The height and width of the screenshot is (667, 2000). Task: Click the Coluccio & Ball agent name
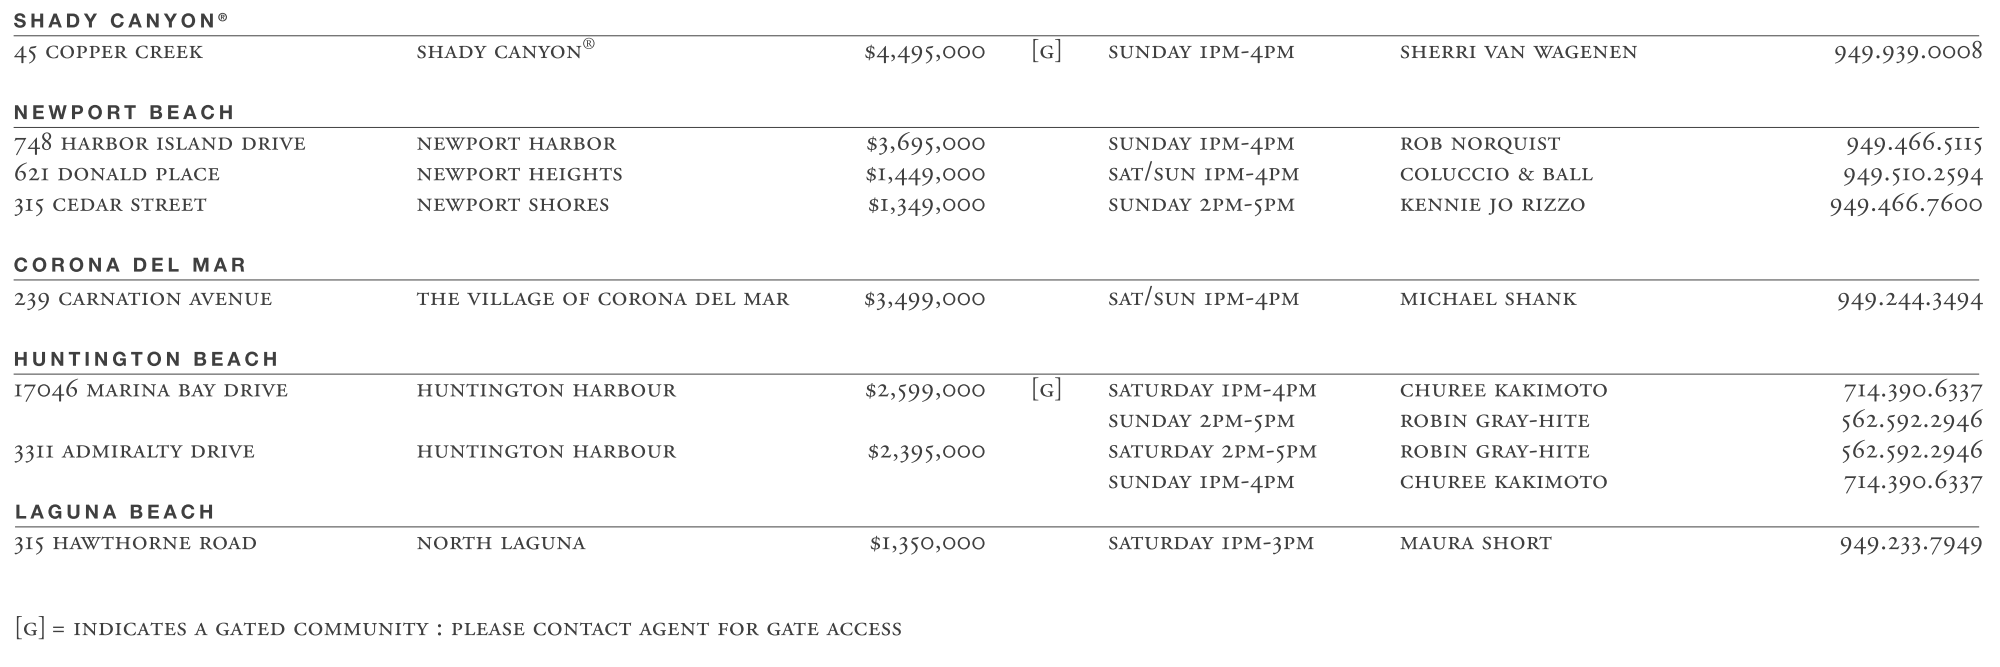click(x=1496, y=174)
